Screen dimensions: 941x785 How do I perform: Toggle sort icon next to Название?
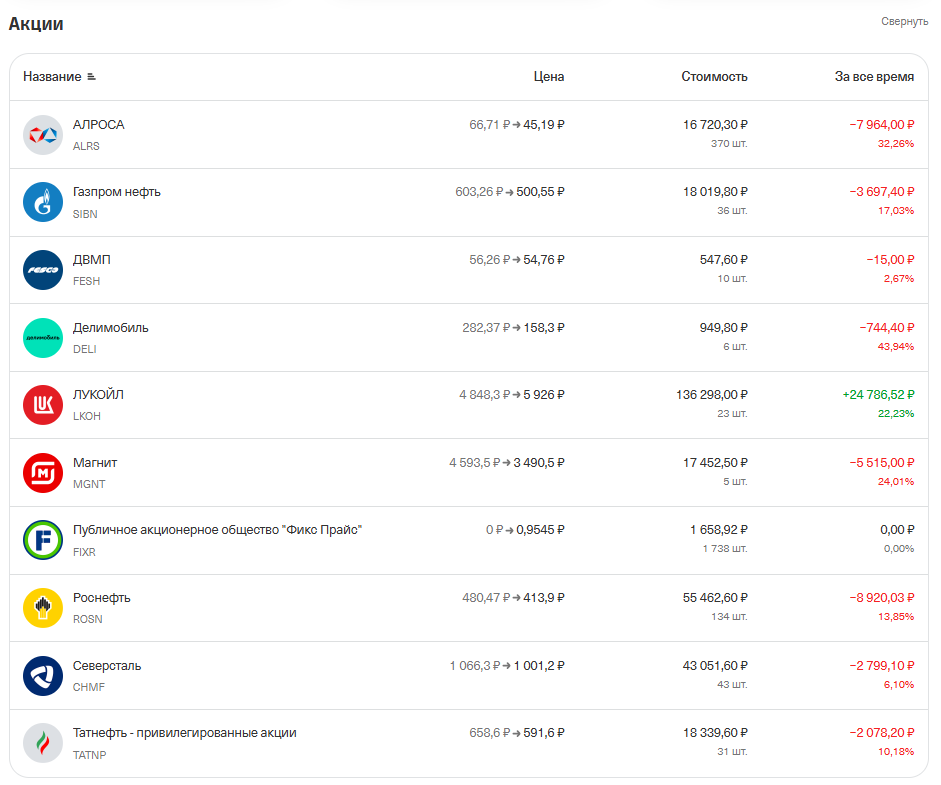point(91,77)
